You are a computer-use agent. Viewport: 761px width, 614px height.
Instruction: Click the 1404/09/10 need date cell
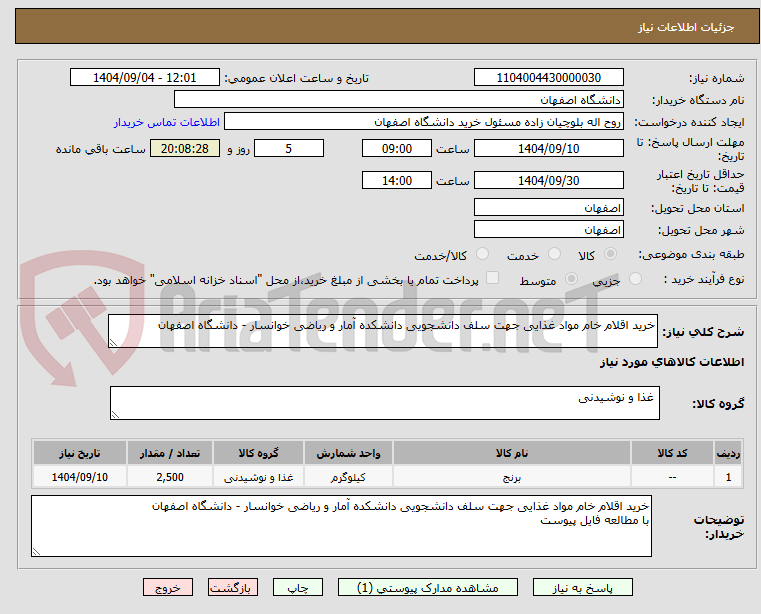pos(80,477)
